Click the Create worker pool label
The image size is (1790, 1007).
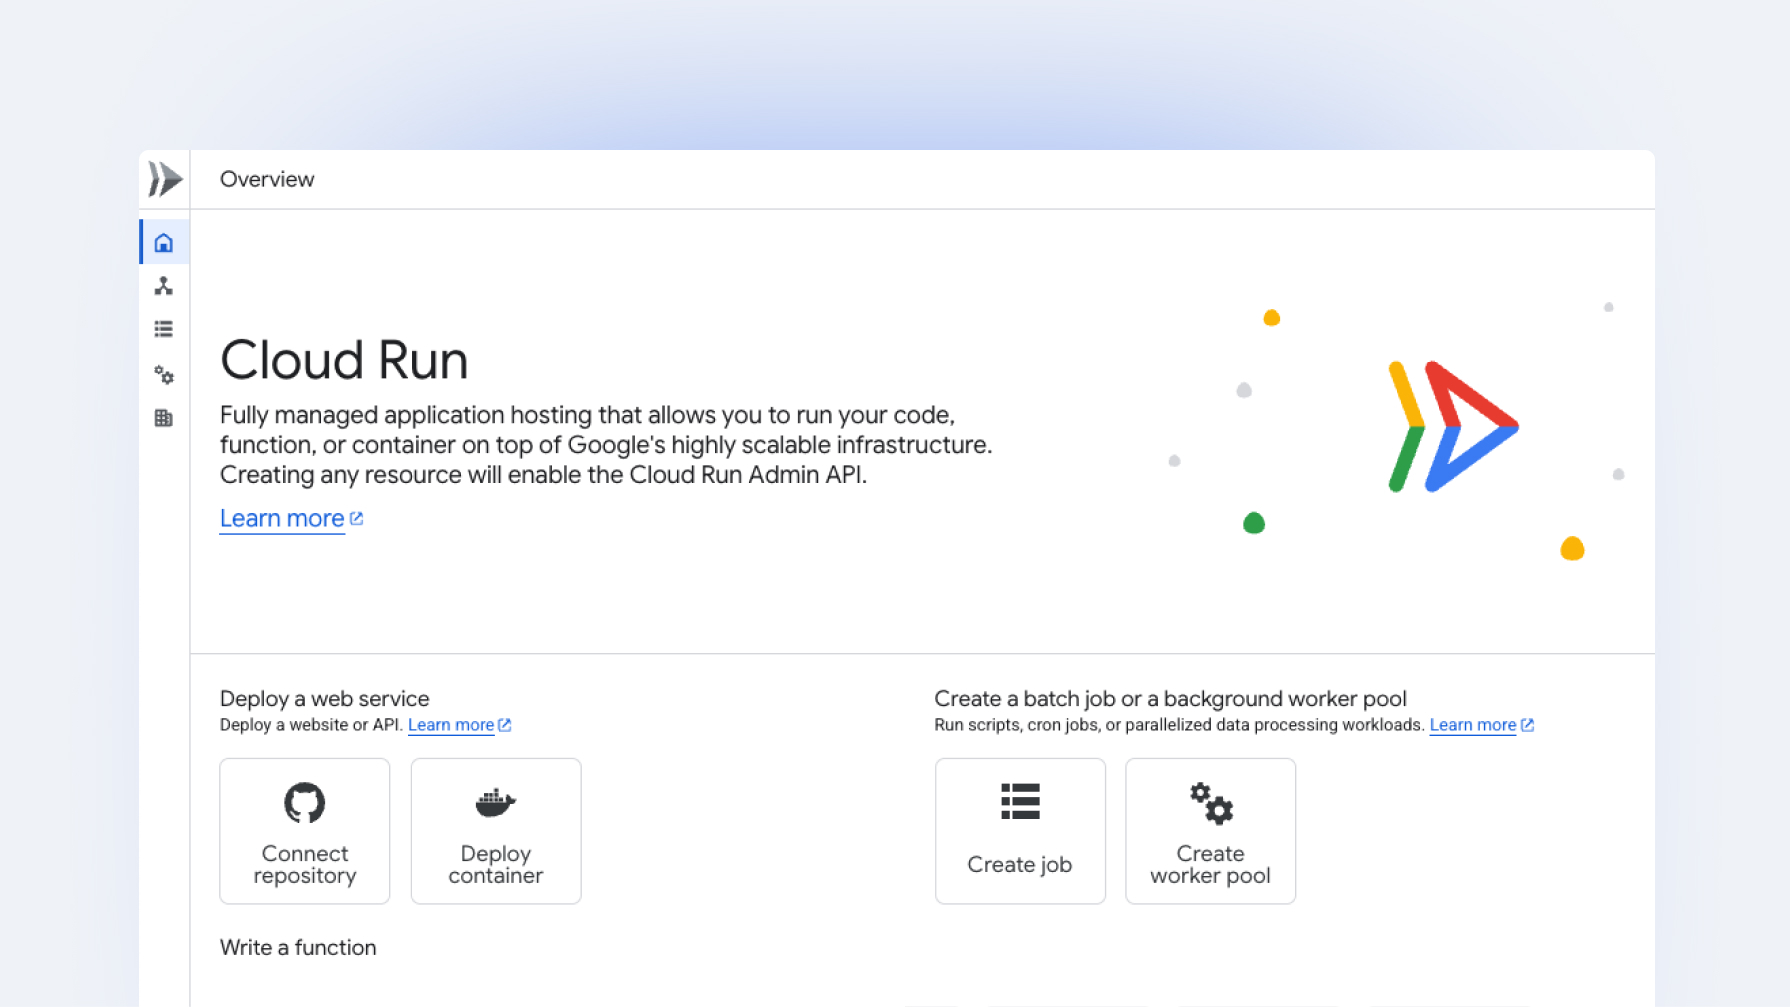coord(1211,864)
